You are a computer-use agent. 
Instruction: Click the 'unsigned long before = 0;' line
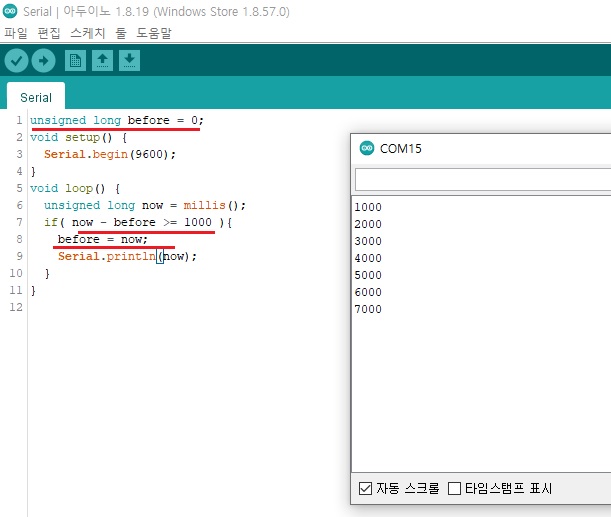point(117,120)
